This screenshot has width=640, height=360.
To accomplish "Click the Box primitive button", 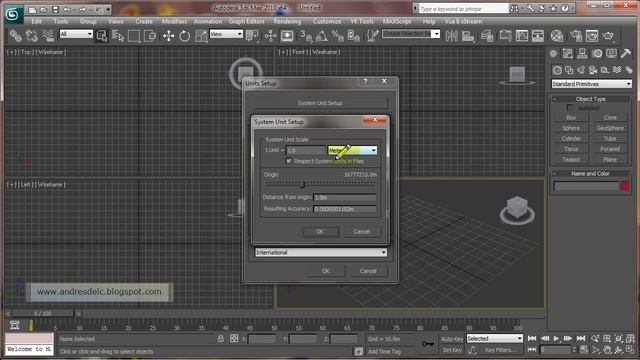I will [x=571, y=118].
